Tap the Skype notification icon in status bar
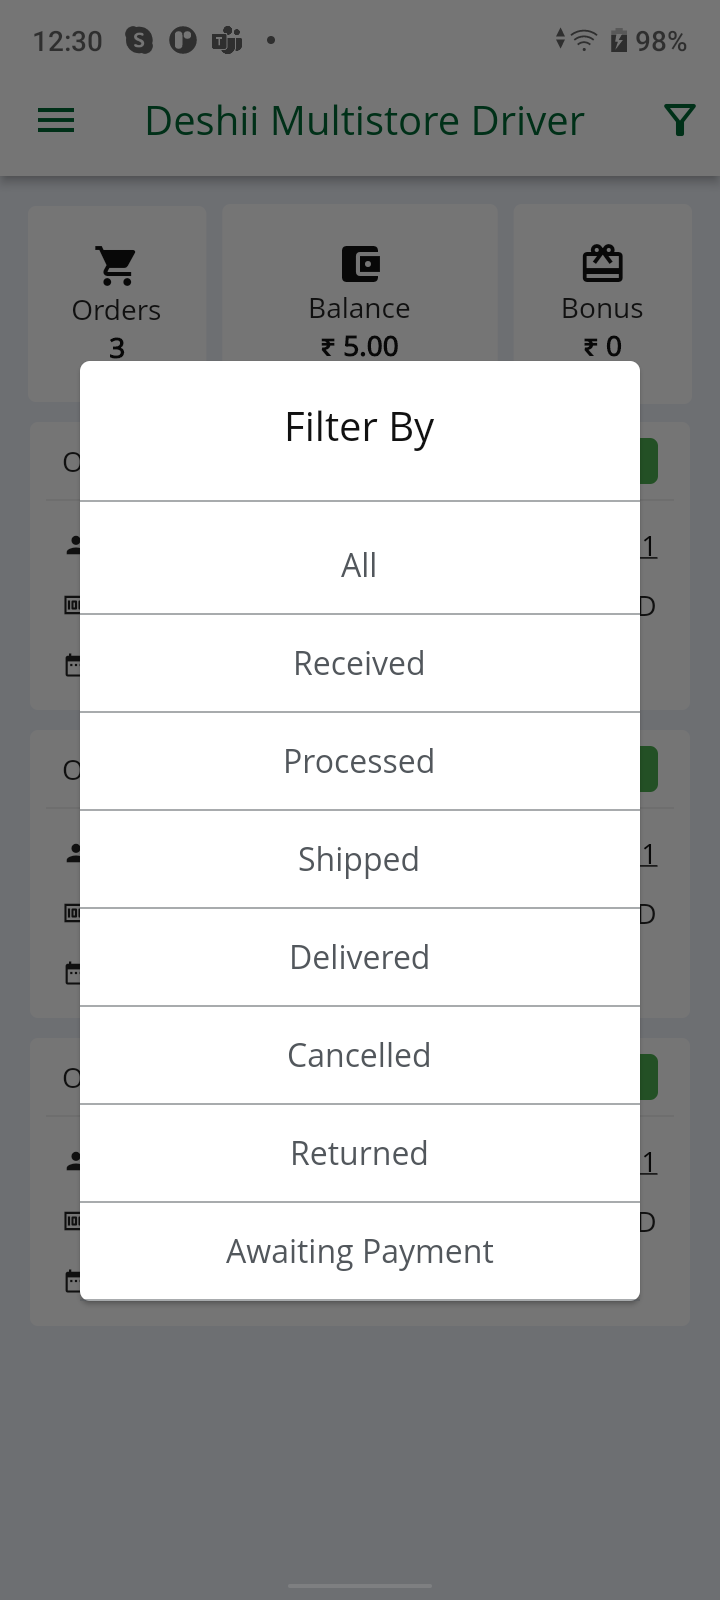Screen dimensions: 720x1600 click(139, 41)
